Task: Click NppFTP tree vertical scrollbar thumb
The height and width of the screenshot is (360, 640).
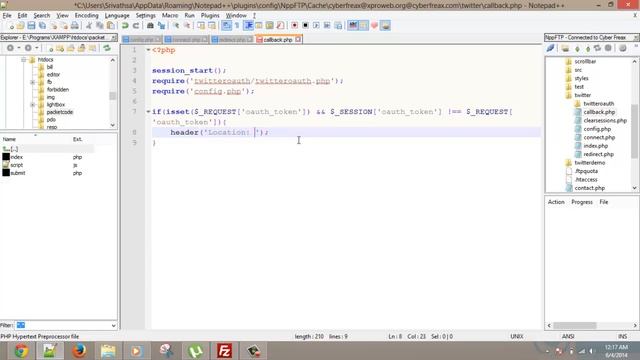Action: tap(634, 131)
